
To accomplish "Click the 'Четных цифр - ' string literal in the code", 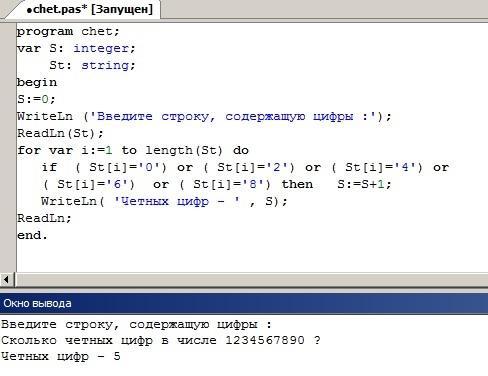I will click(x=177, y=201).
